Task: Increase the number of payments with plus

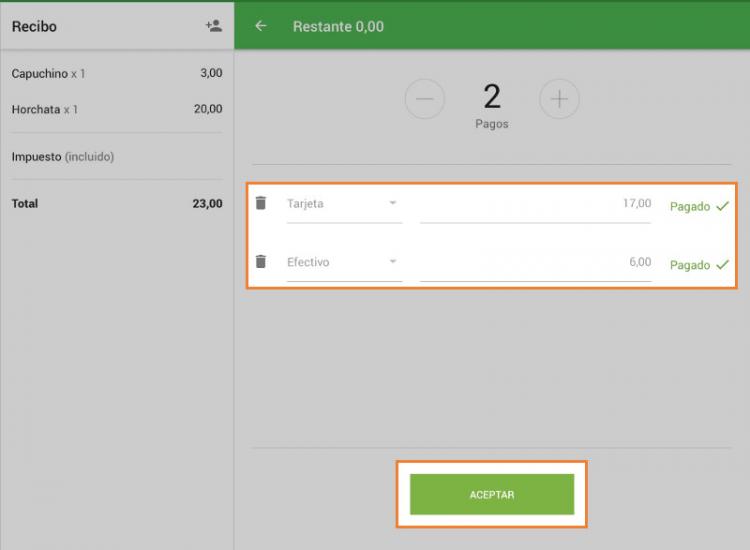Action: point(559,99)
